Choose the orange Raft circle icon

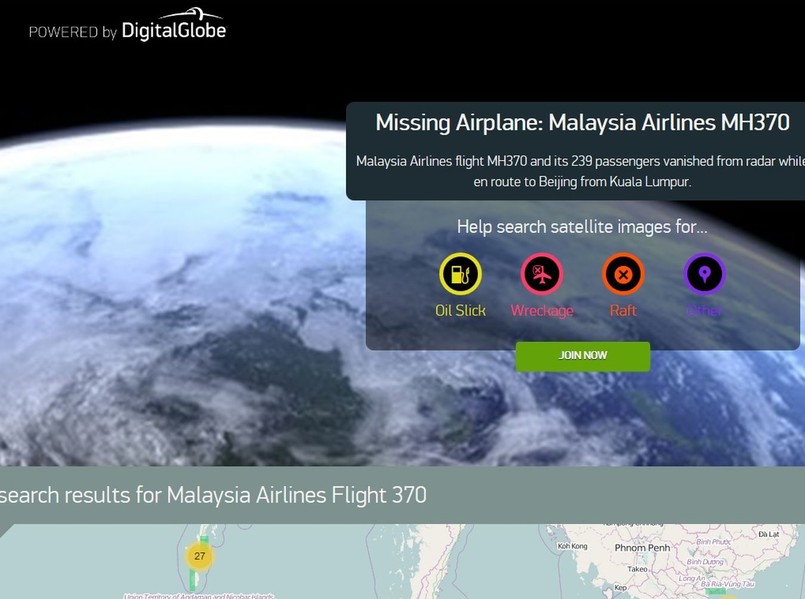623,274
